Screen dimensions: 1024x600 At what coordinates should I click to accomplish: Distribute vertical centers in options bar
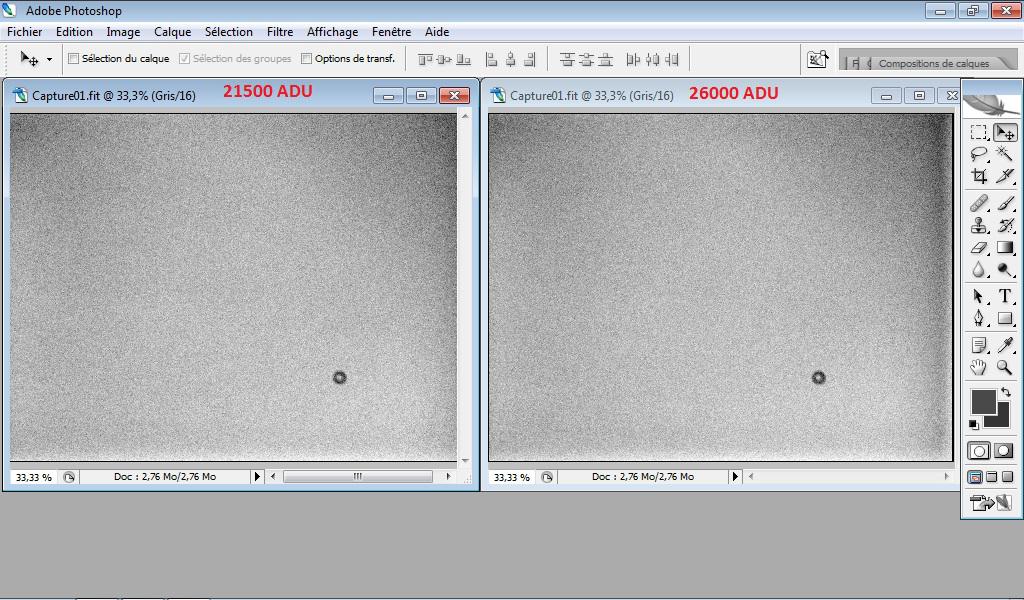[586, 59]
